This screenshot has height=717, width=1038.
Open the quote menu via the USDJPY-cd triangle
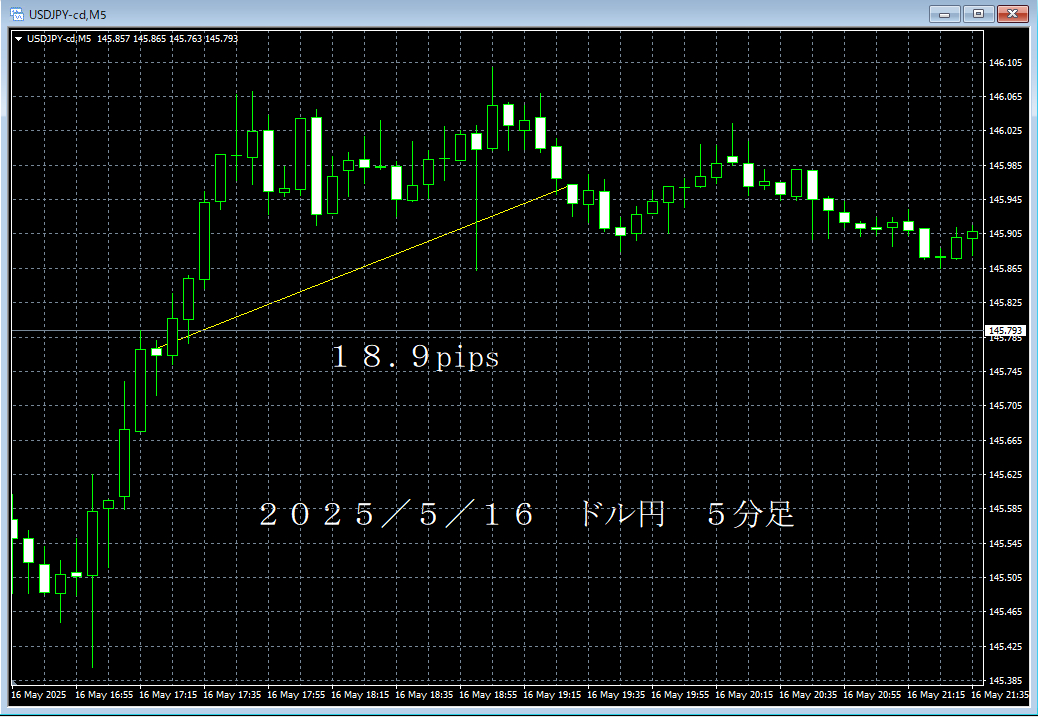coord(18,38)
